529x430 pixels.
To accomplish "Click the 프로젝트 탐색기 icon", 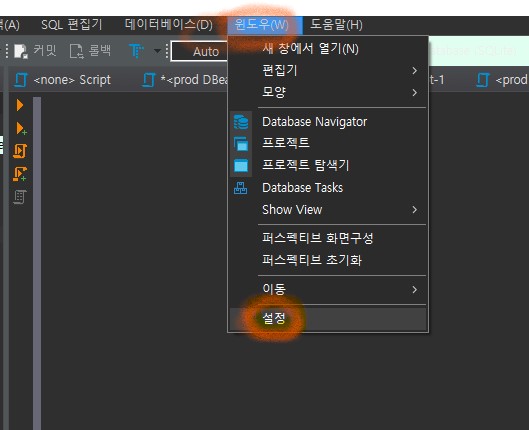I will coord(241,166).
